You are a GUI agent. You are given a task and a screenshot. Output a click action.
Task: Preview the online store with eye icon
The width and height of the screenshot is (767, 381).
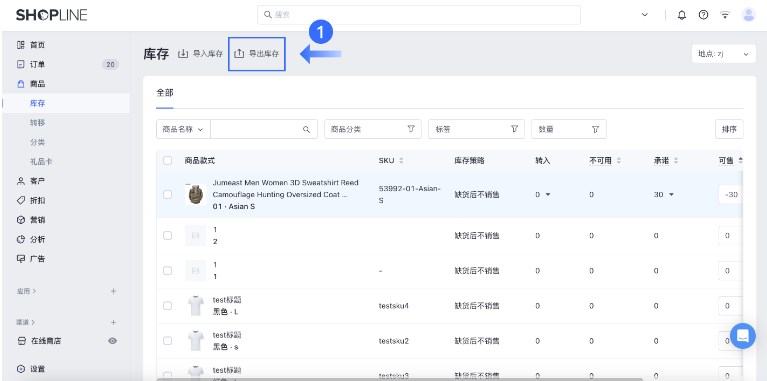113,341
